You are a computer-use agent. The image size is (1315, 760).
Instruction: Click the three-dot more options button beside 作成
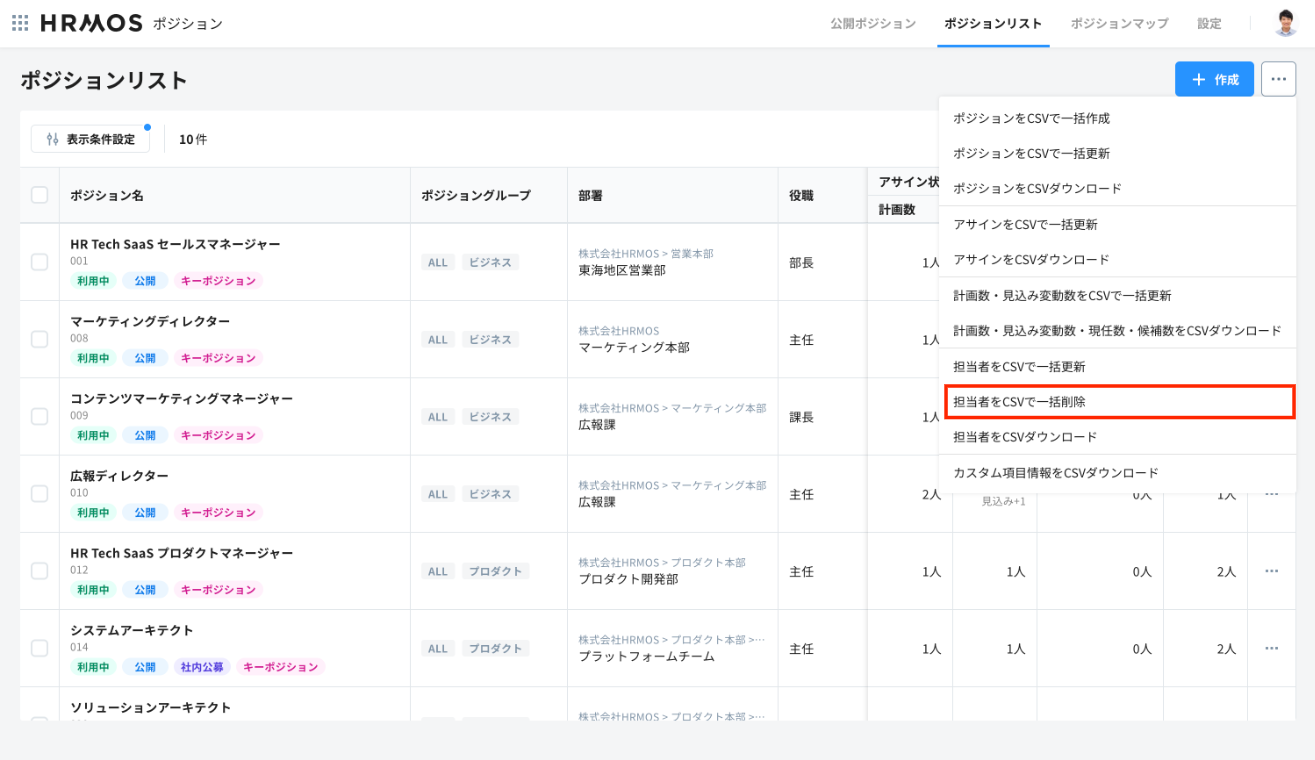click(1278, 79)
